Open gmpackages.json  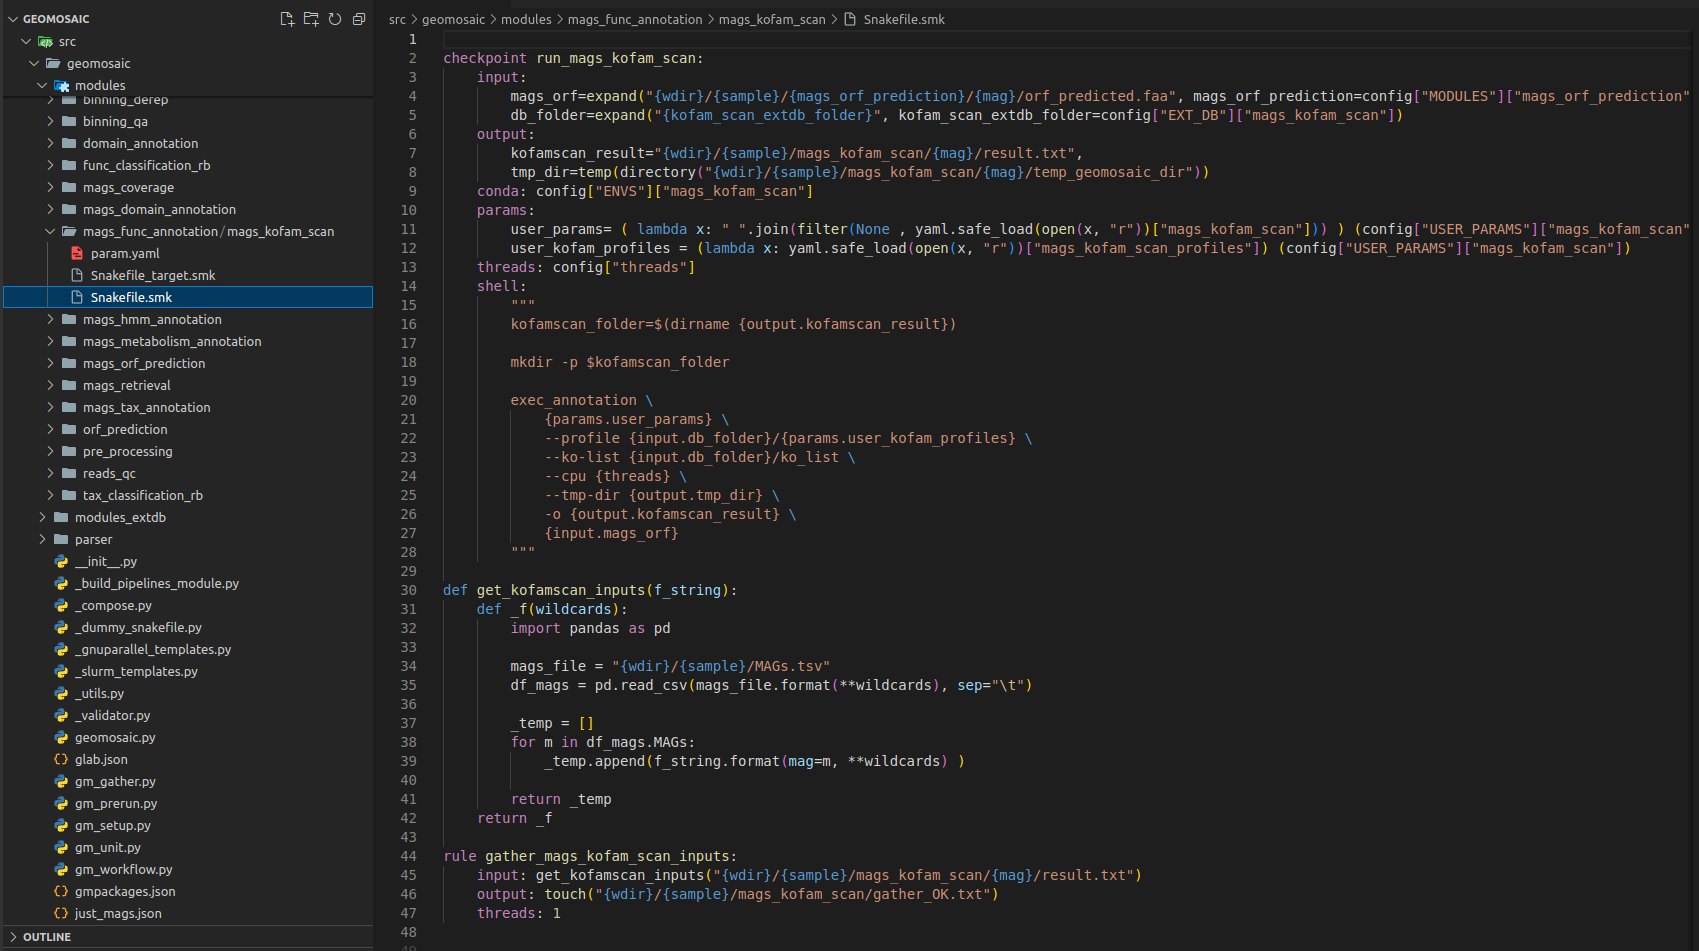[125, 891]
